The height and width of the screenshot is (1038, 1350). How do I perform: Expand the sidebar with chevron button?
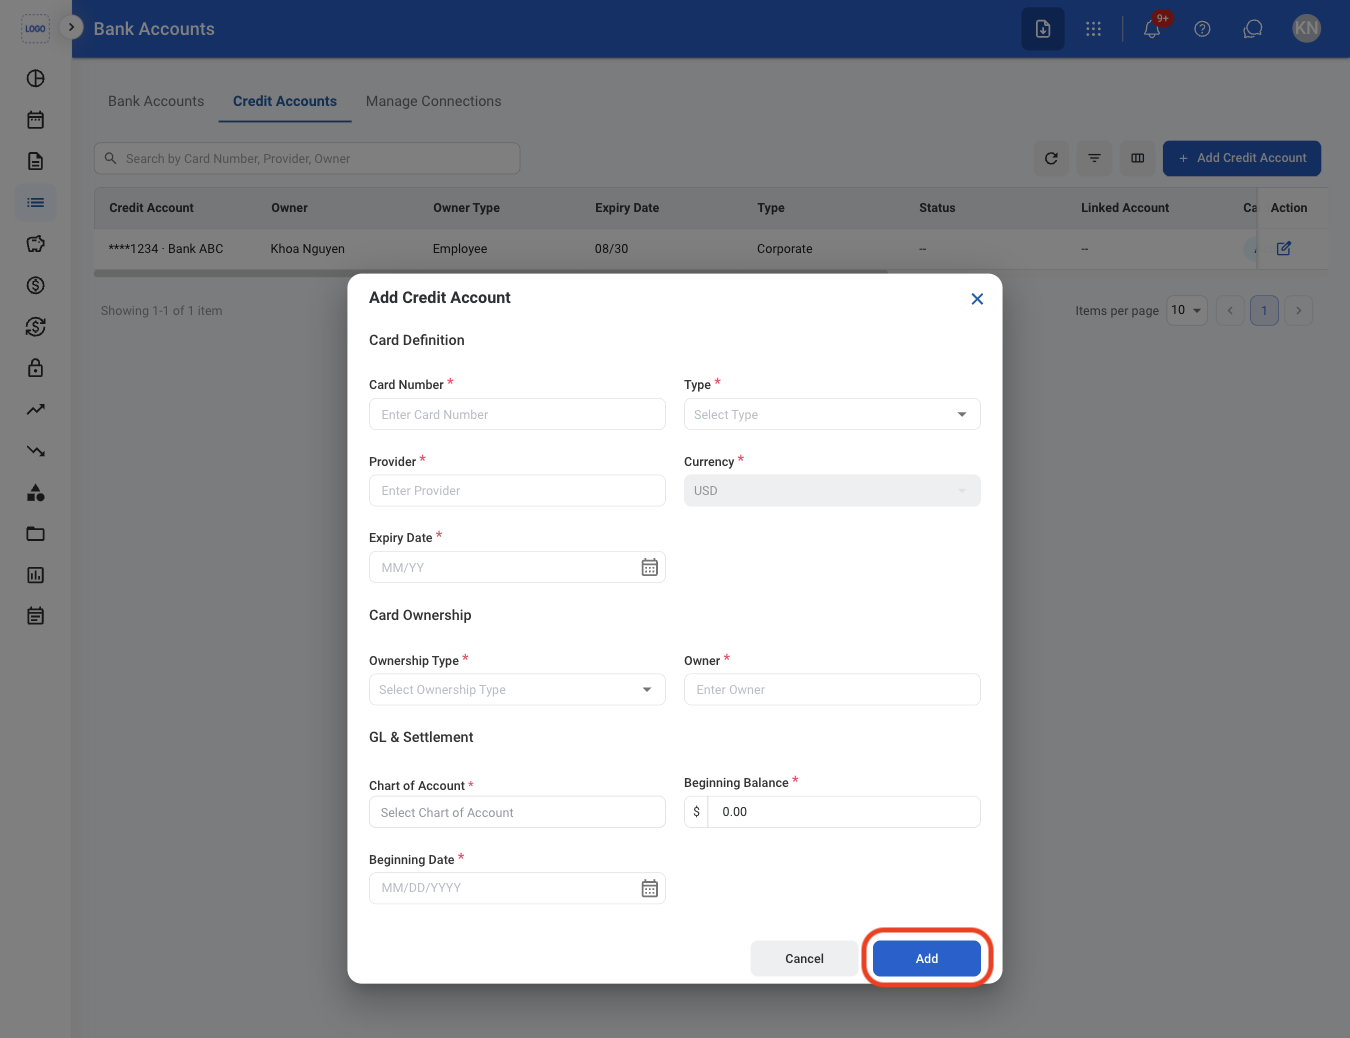71,27
